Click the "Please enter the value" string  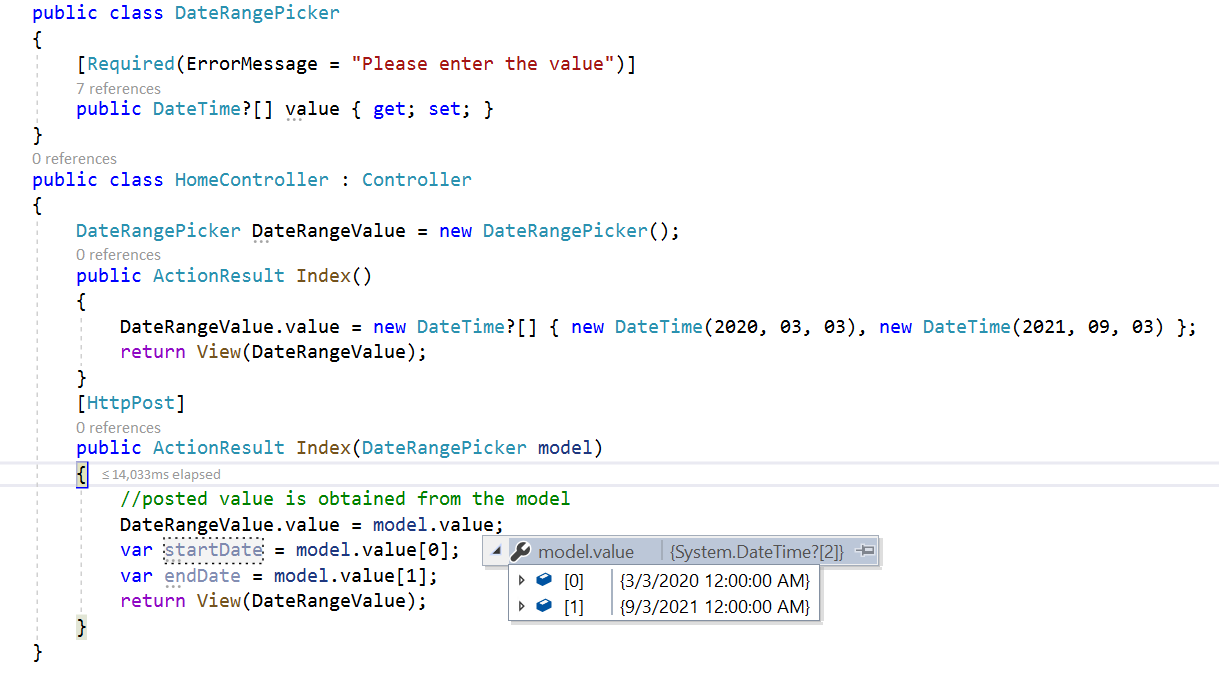pyautogui.click(x=484, y=63)
